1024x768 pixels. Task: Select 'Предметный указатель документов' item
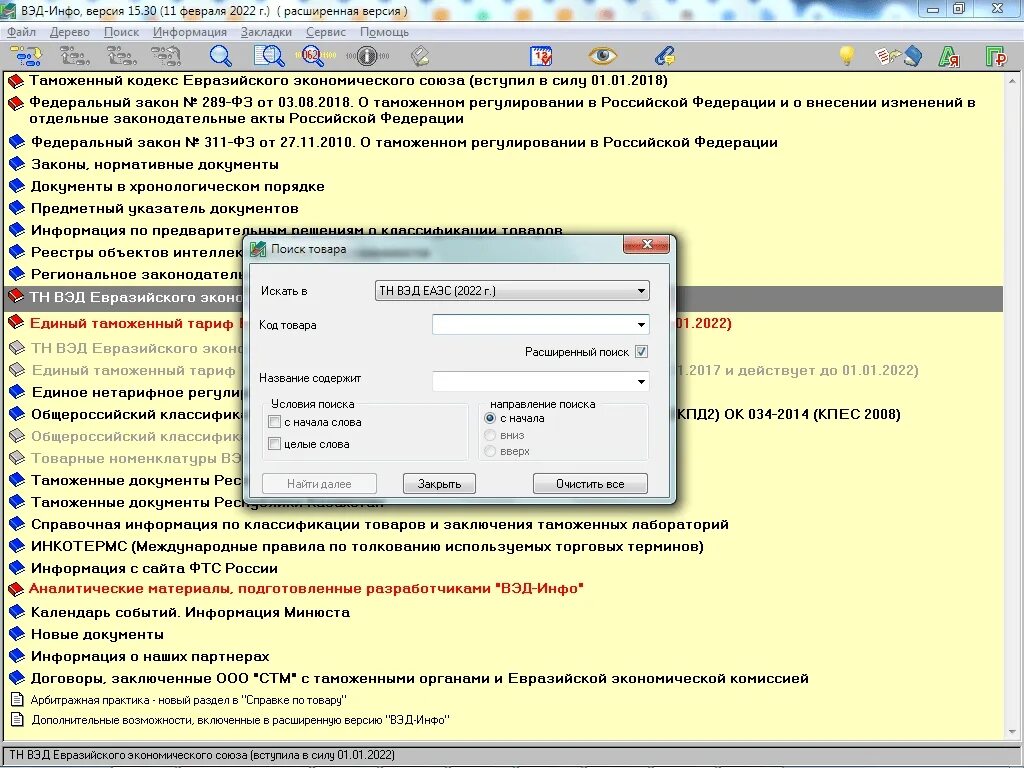tap(165, 209)
